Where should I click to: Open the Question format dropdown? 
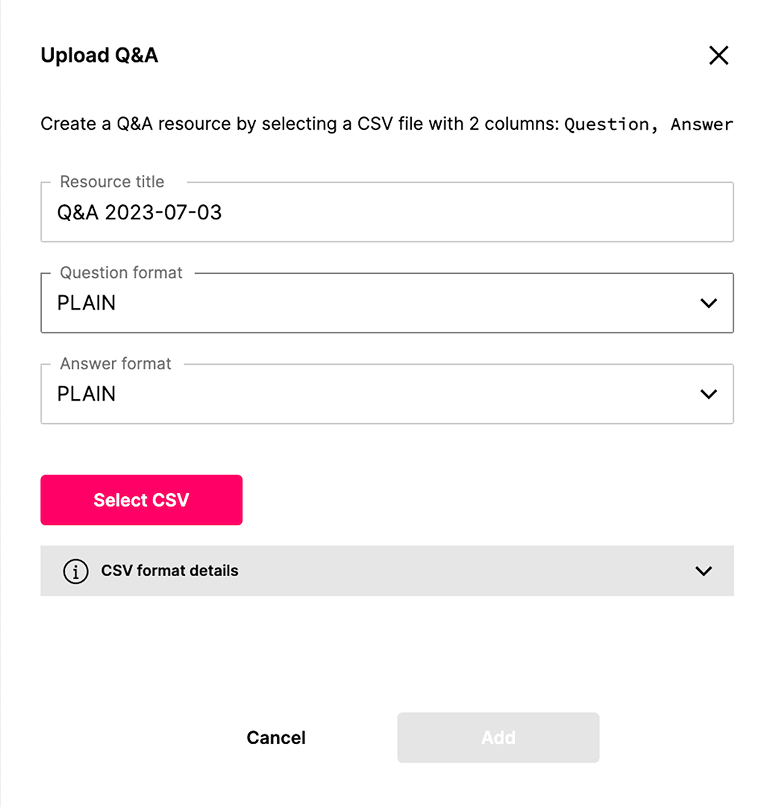pos(386,302)
